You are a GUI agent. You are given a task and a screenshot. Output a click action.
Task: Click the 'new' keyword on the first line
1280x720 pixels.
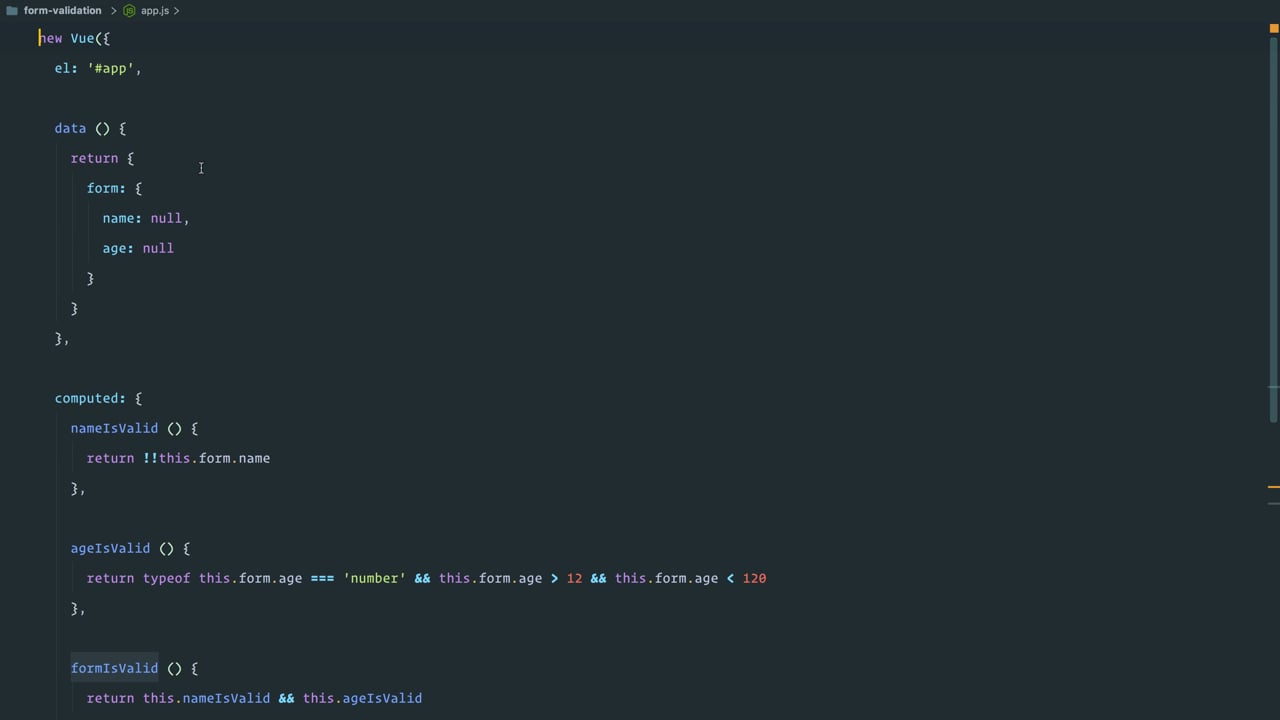coord(50,38)
